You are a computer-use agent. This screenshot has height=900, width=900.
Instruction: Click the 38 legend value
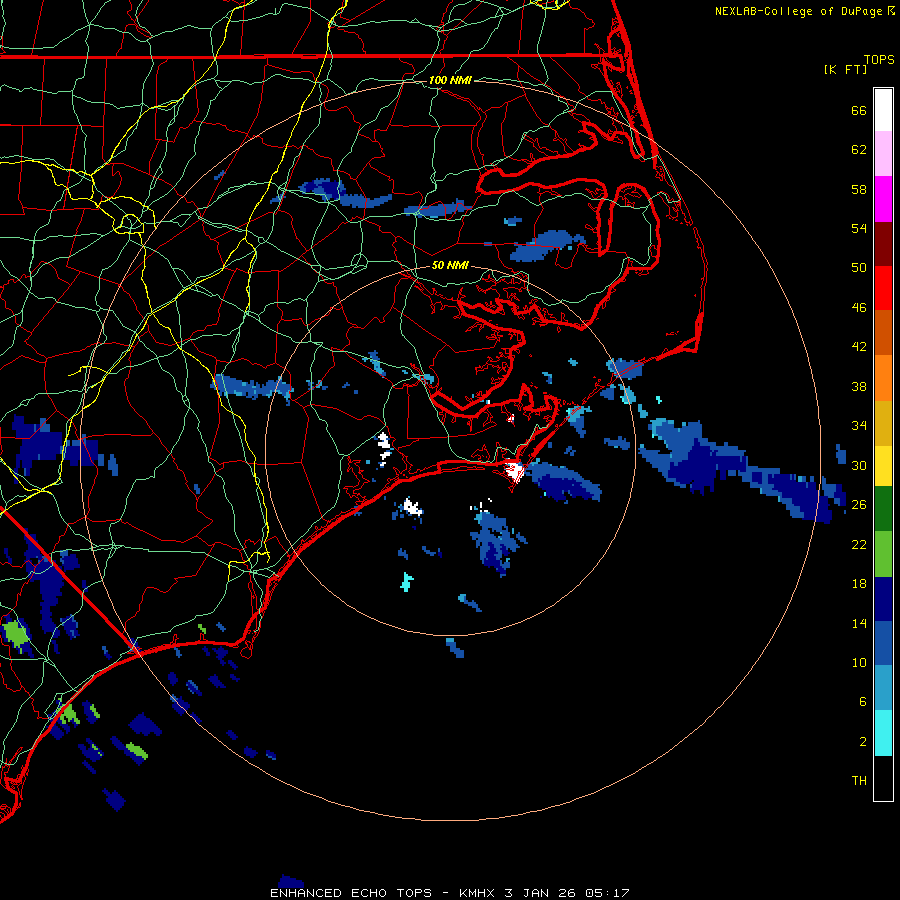(x=859, y=386)
